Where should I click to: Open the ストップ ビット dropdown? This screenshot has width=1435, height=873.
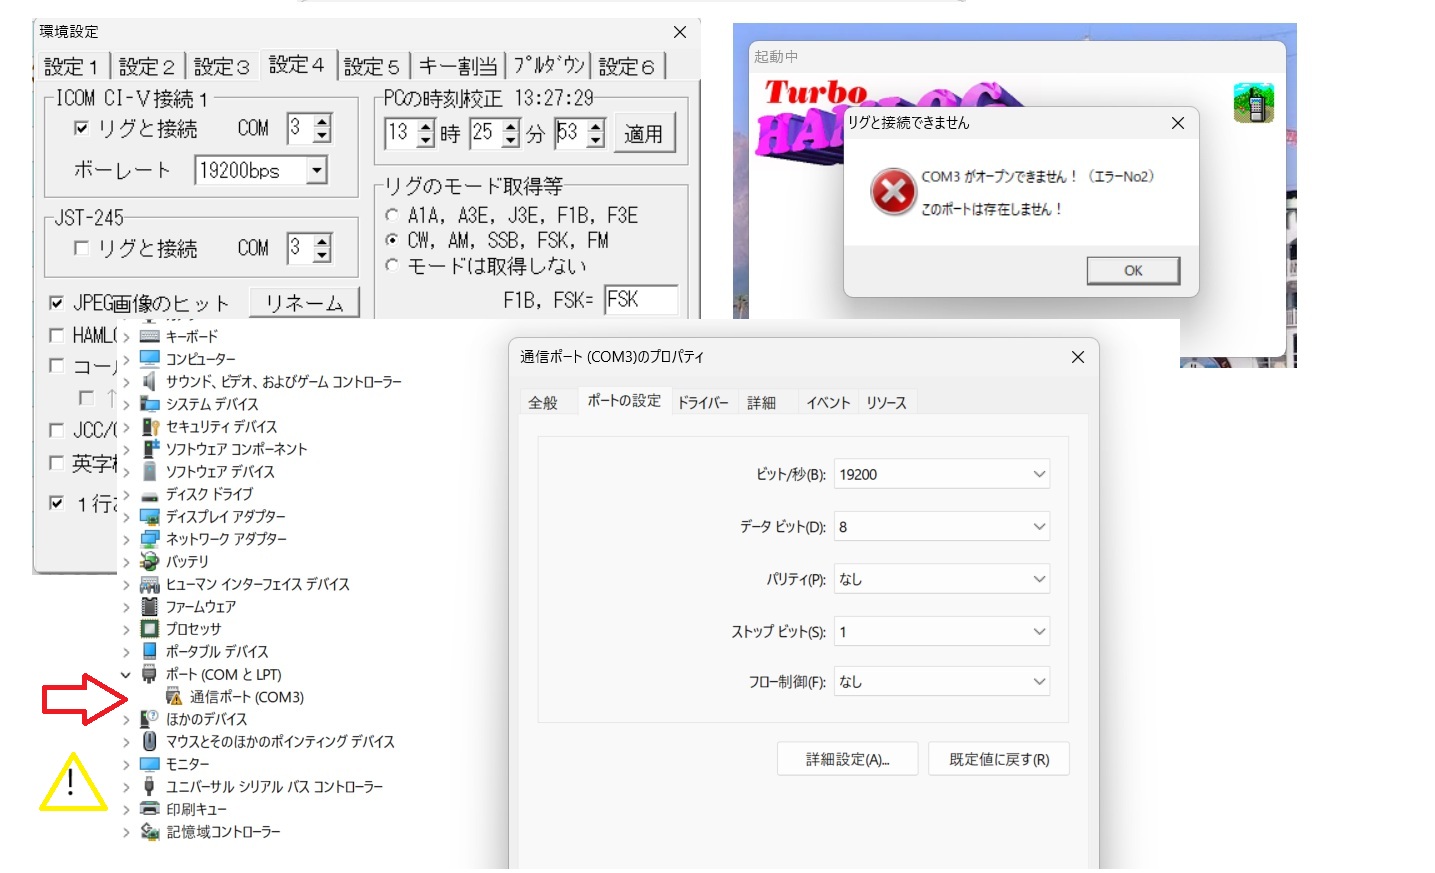tap(941, 631)
